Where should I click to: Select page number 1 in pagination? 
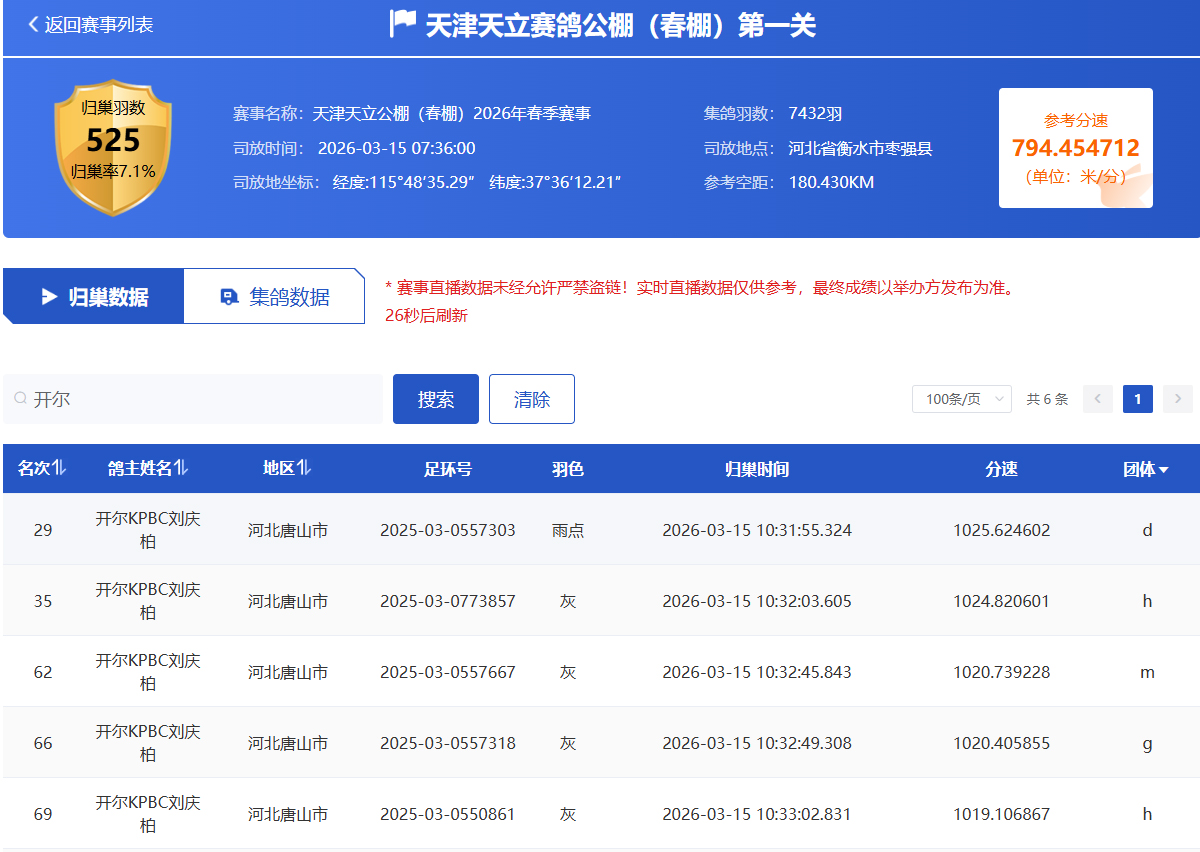coord(1137,399)
